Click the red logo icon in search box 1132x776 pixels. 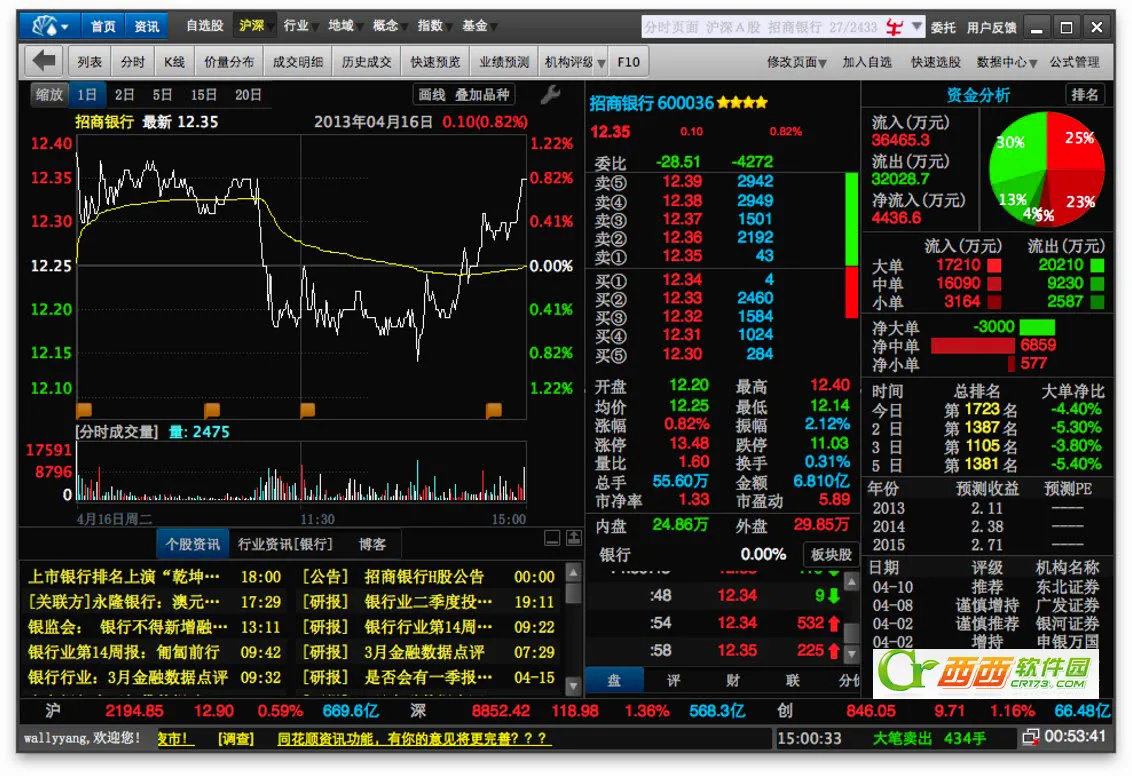click(894, 27)
